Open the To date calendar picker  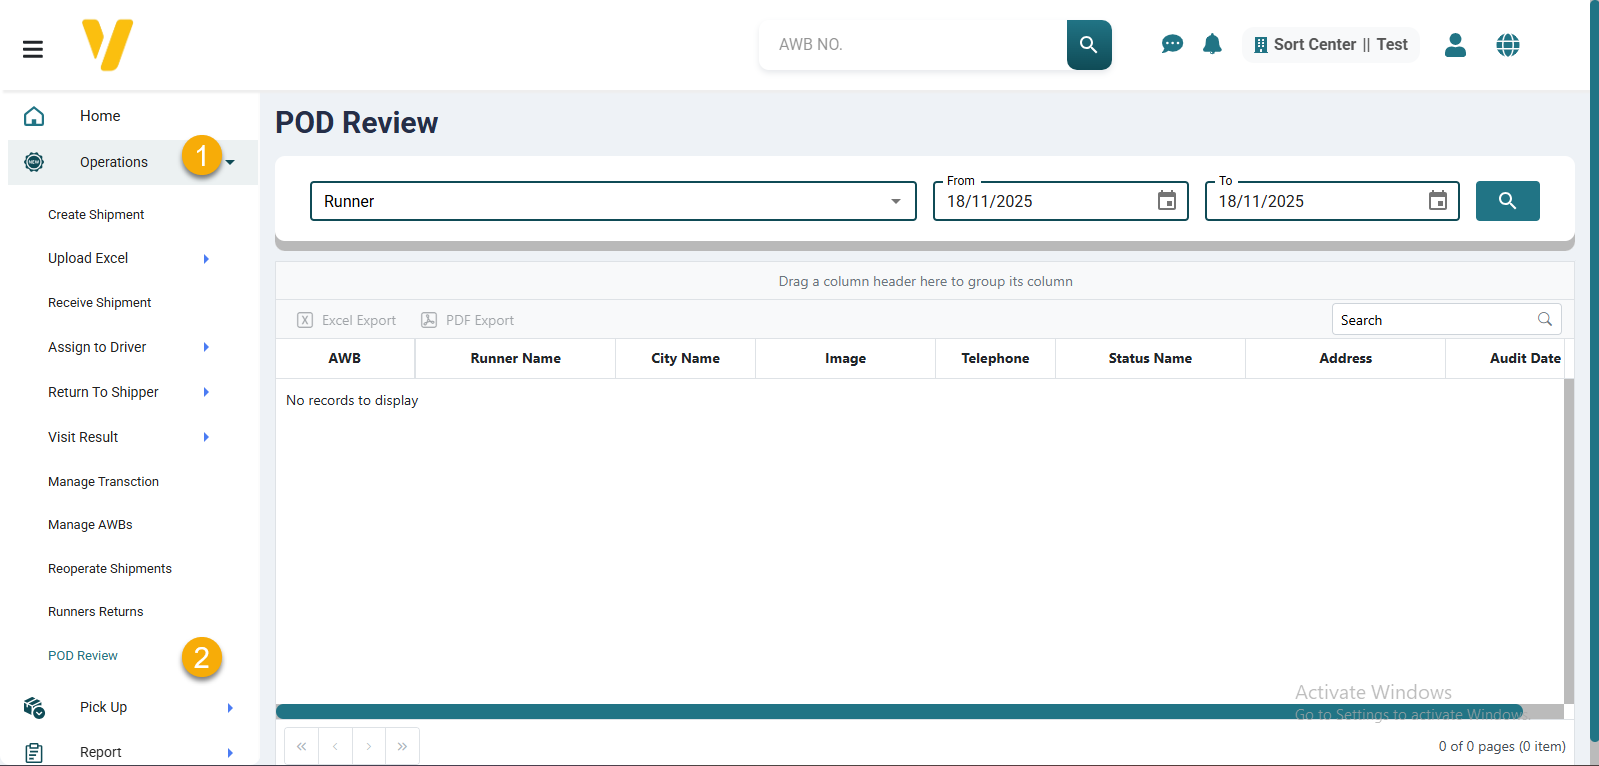1438,201
